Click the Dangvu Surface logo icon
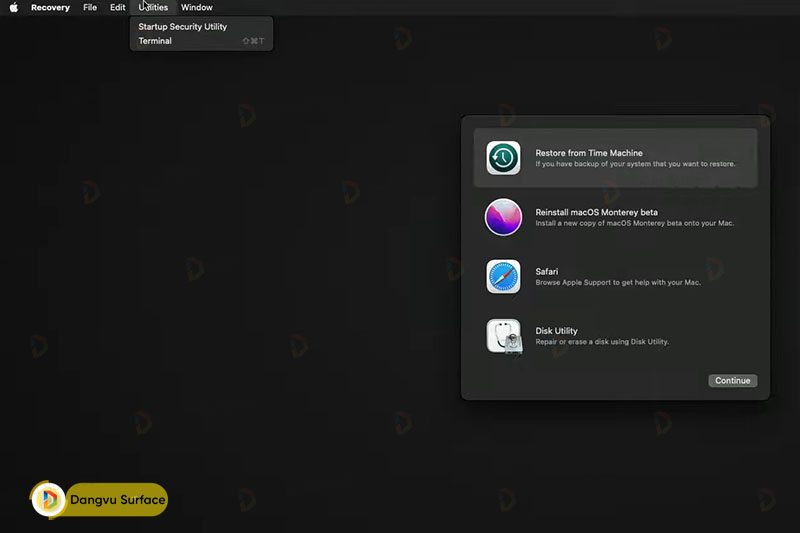The image size is (800, 533). [x=48, y=500]
